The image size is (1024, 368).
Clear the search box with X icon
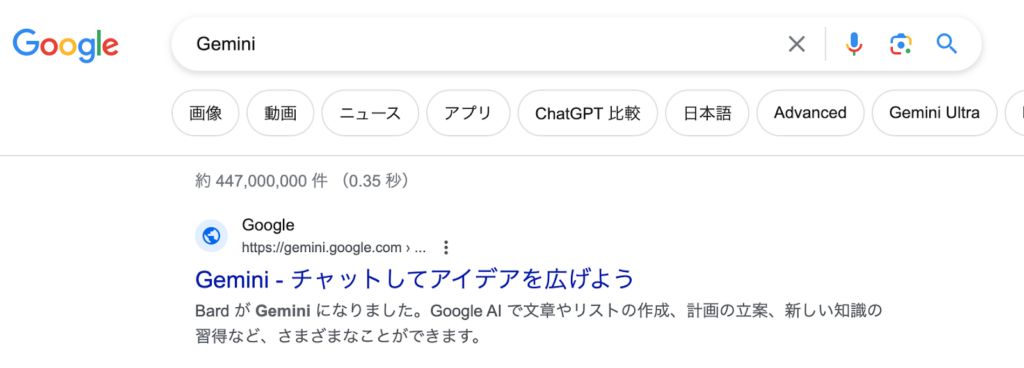click(x=796, y=44)
